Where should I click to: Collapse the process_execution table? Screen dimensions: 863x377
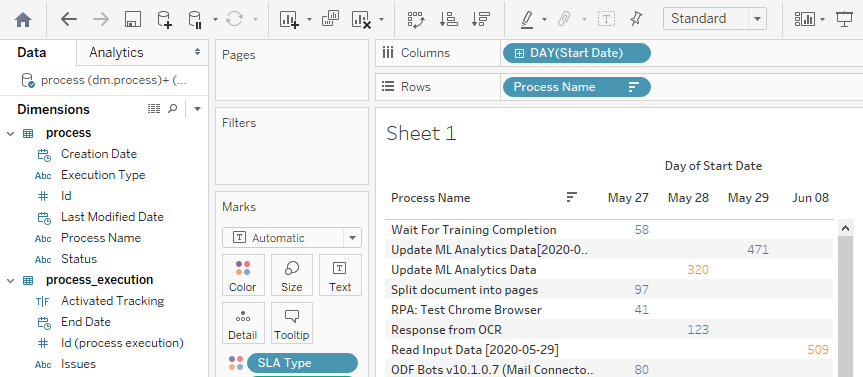point(10,280)
